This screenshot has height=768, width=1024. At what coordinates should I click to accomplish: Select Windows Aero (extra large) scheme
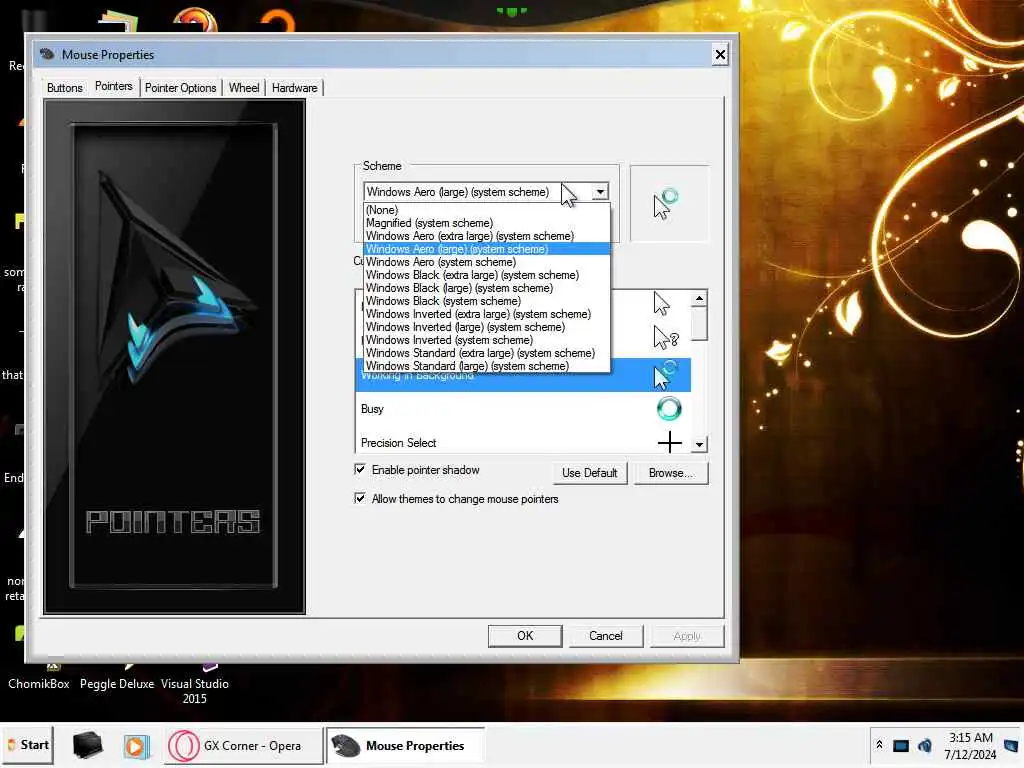tap(487, 236)
